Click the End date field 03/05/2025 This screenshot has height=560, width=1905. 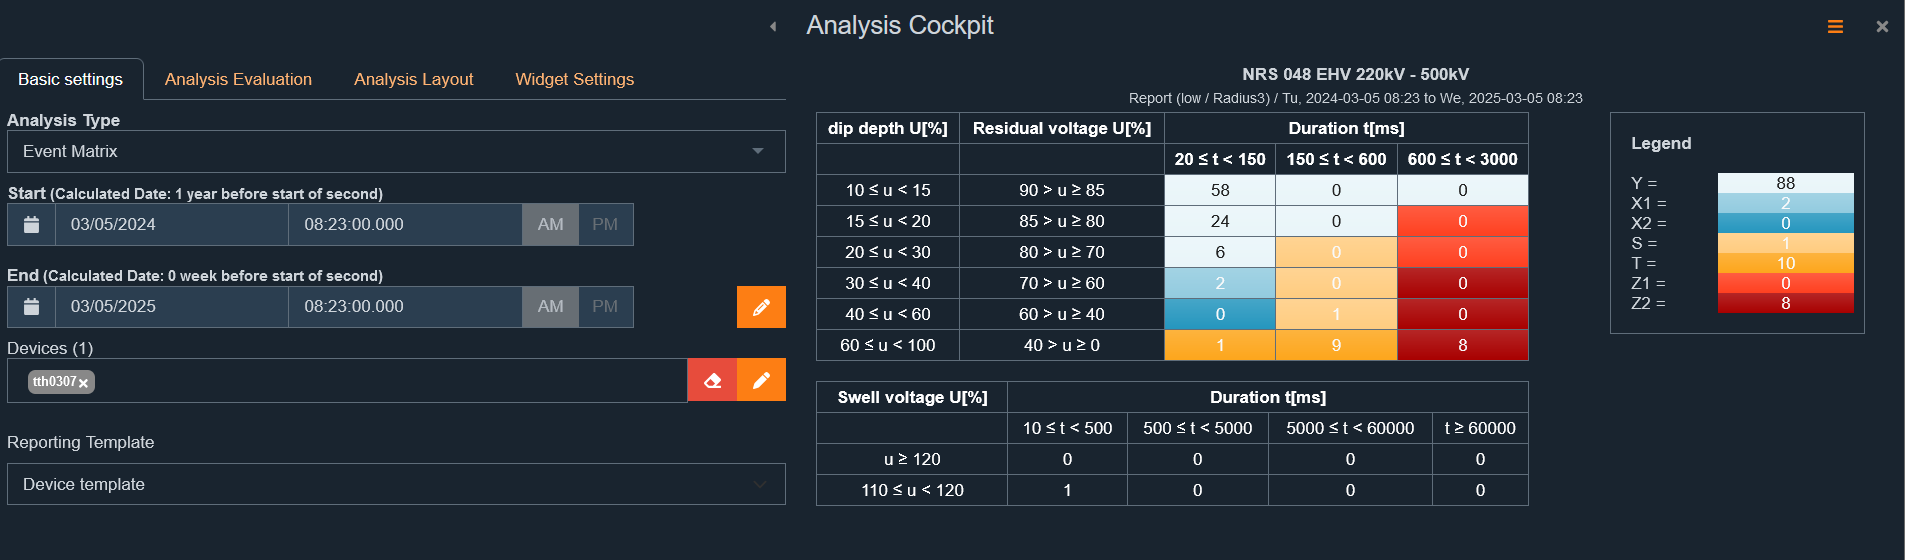[171, 307]
